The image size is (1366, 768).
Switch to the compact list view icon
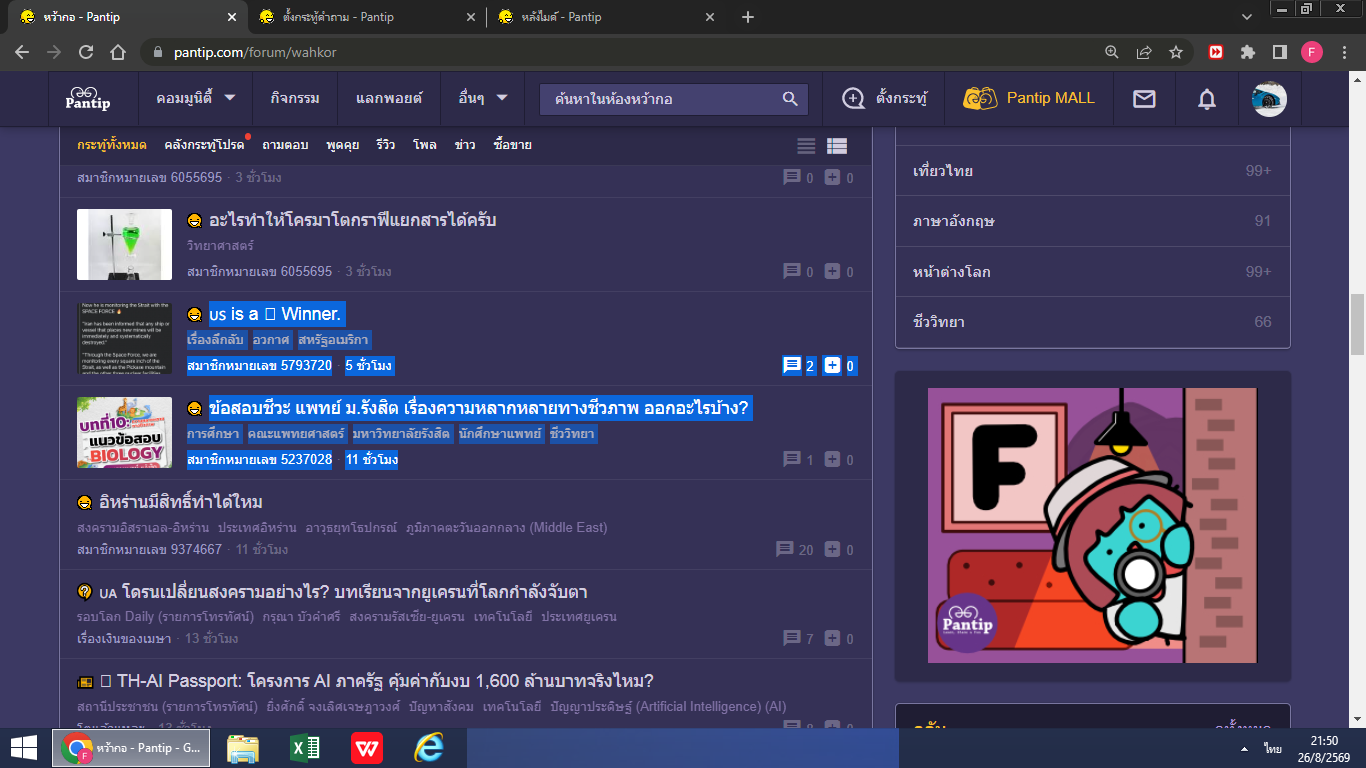click(806, 146)
